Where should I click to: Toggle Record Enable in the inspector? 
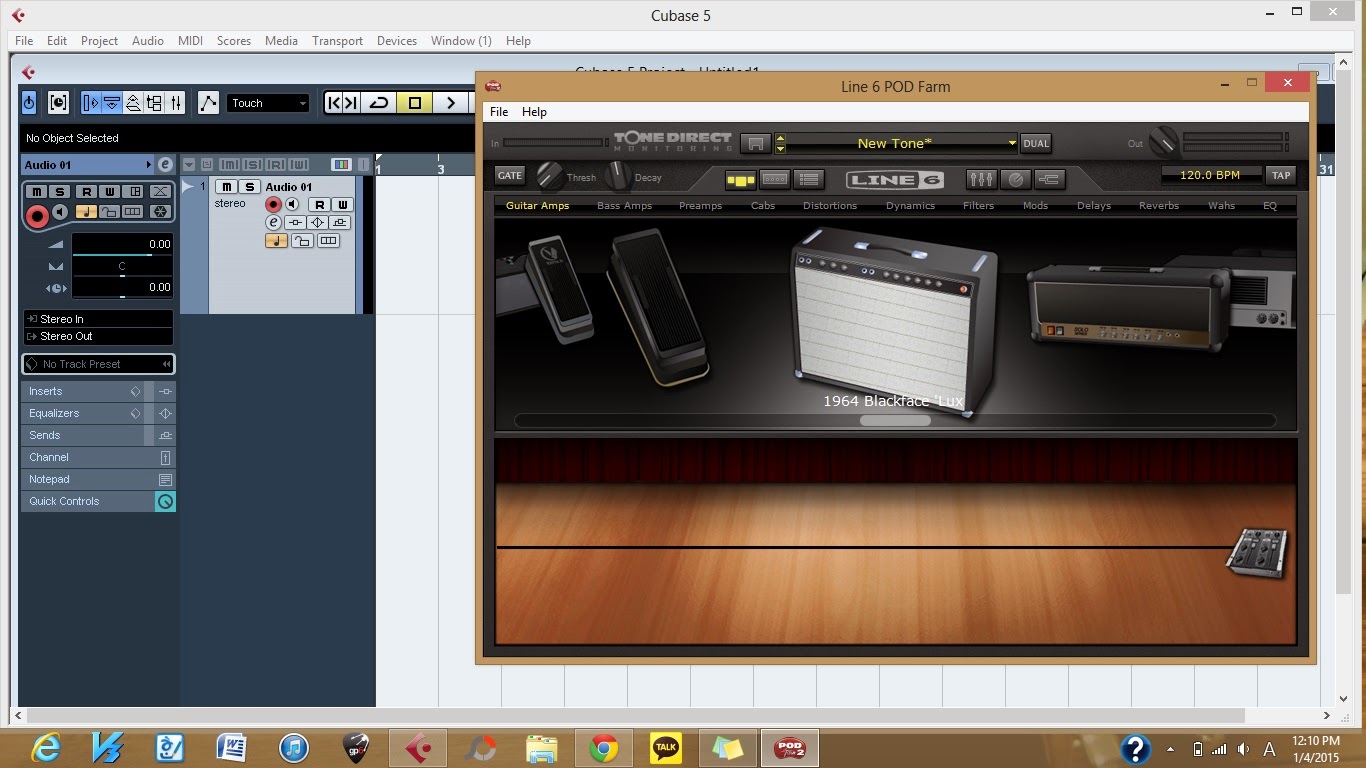coord(37,215)
